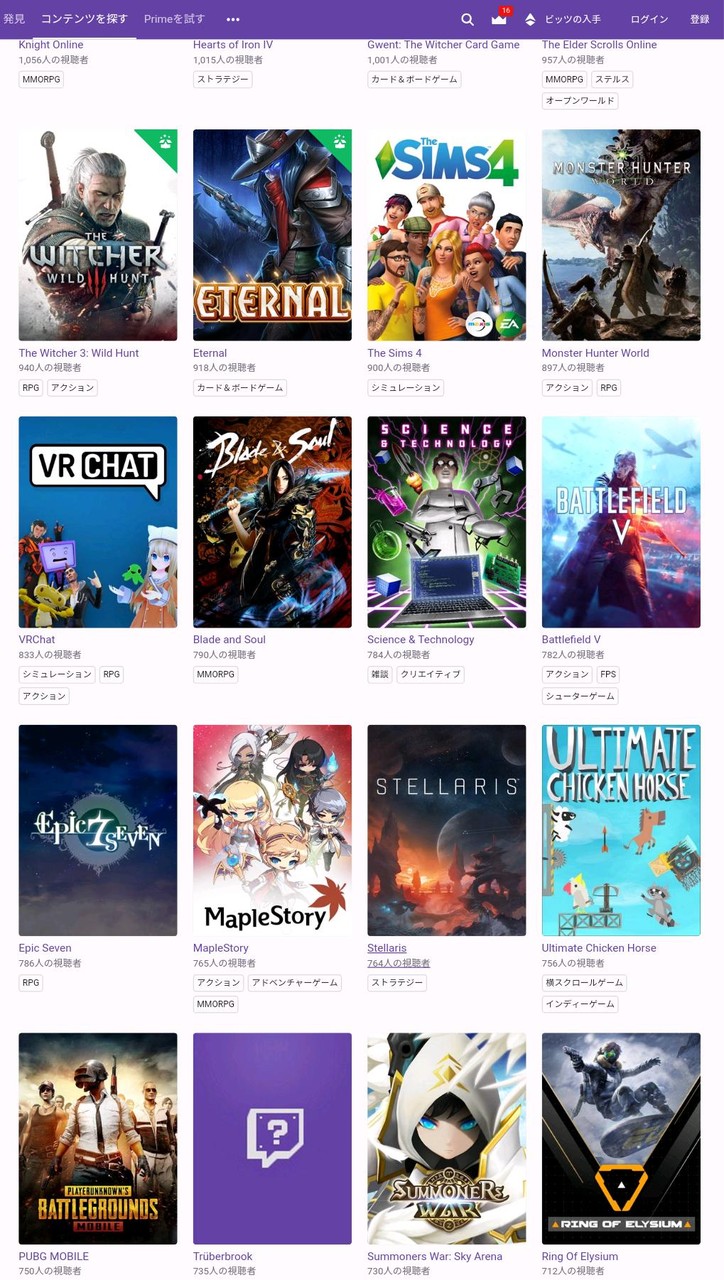This screenshot has height=1280, width=724.
Task: Open the three-dots more menu
Action: (x=233, y=19)
